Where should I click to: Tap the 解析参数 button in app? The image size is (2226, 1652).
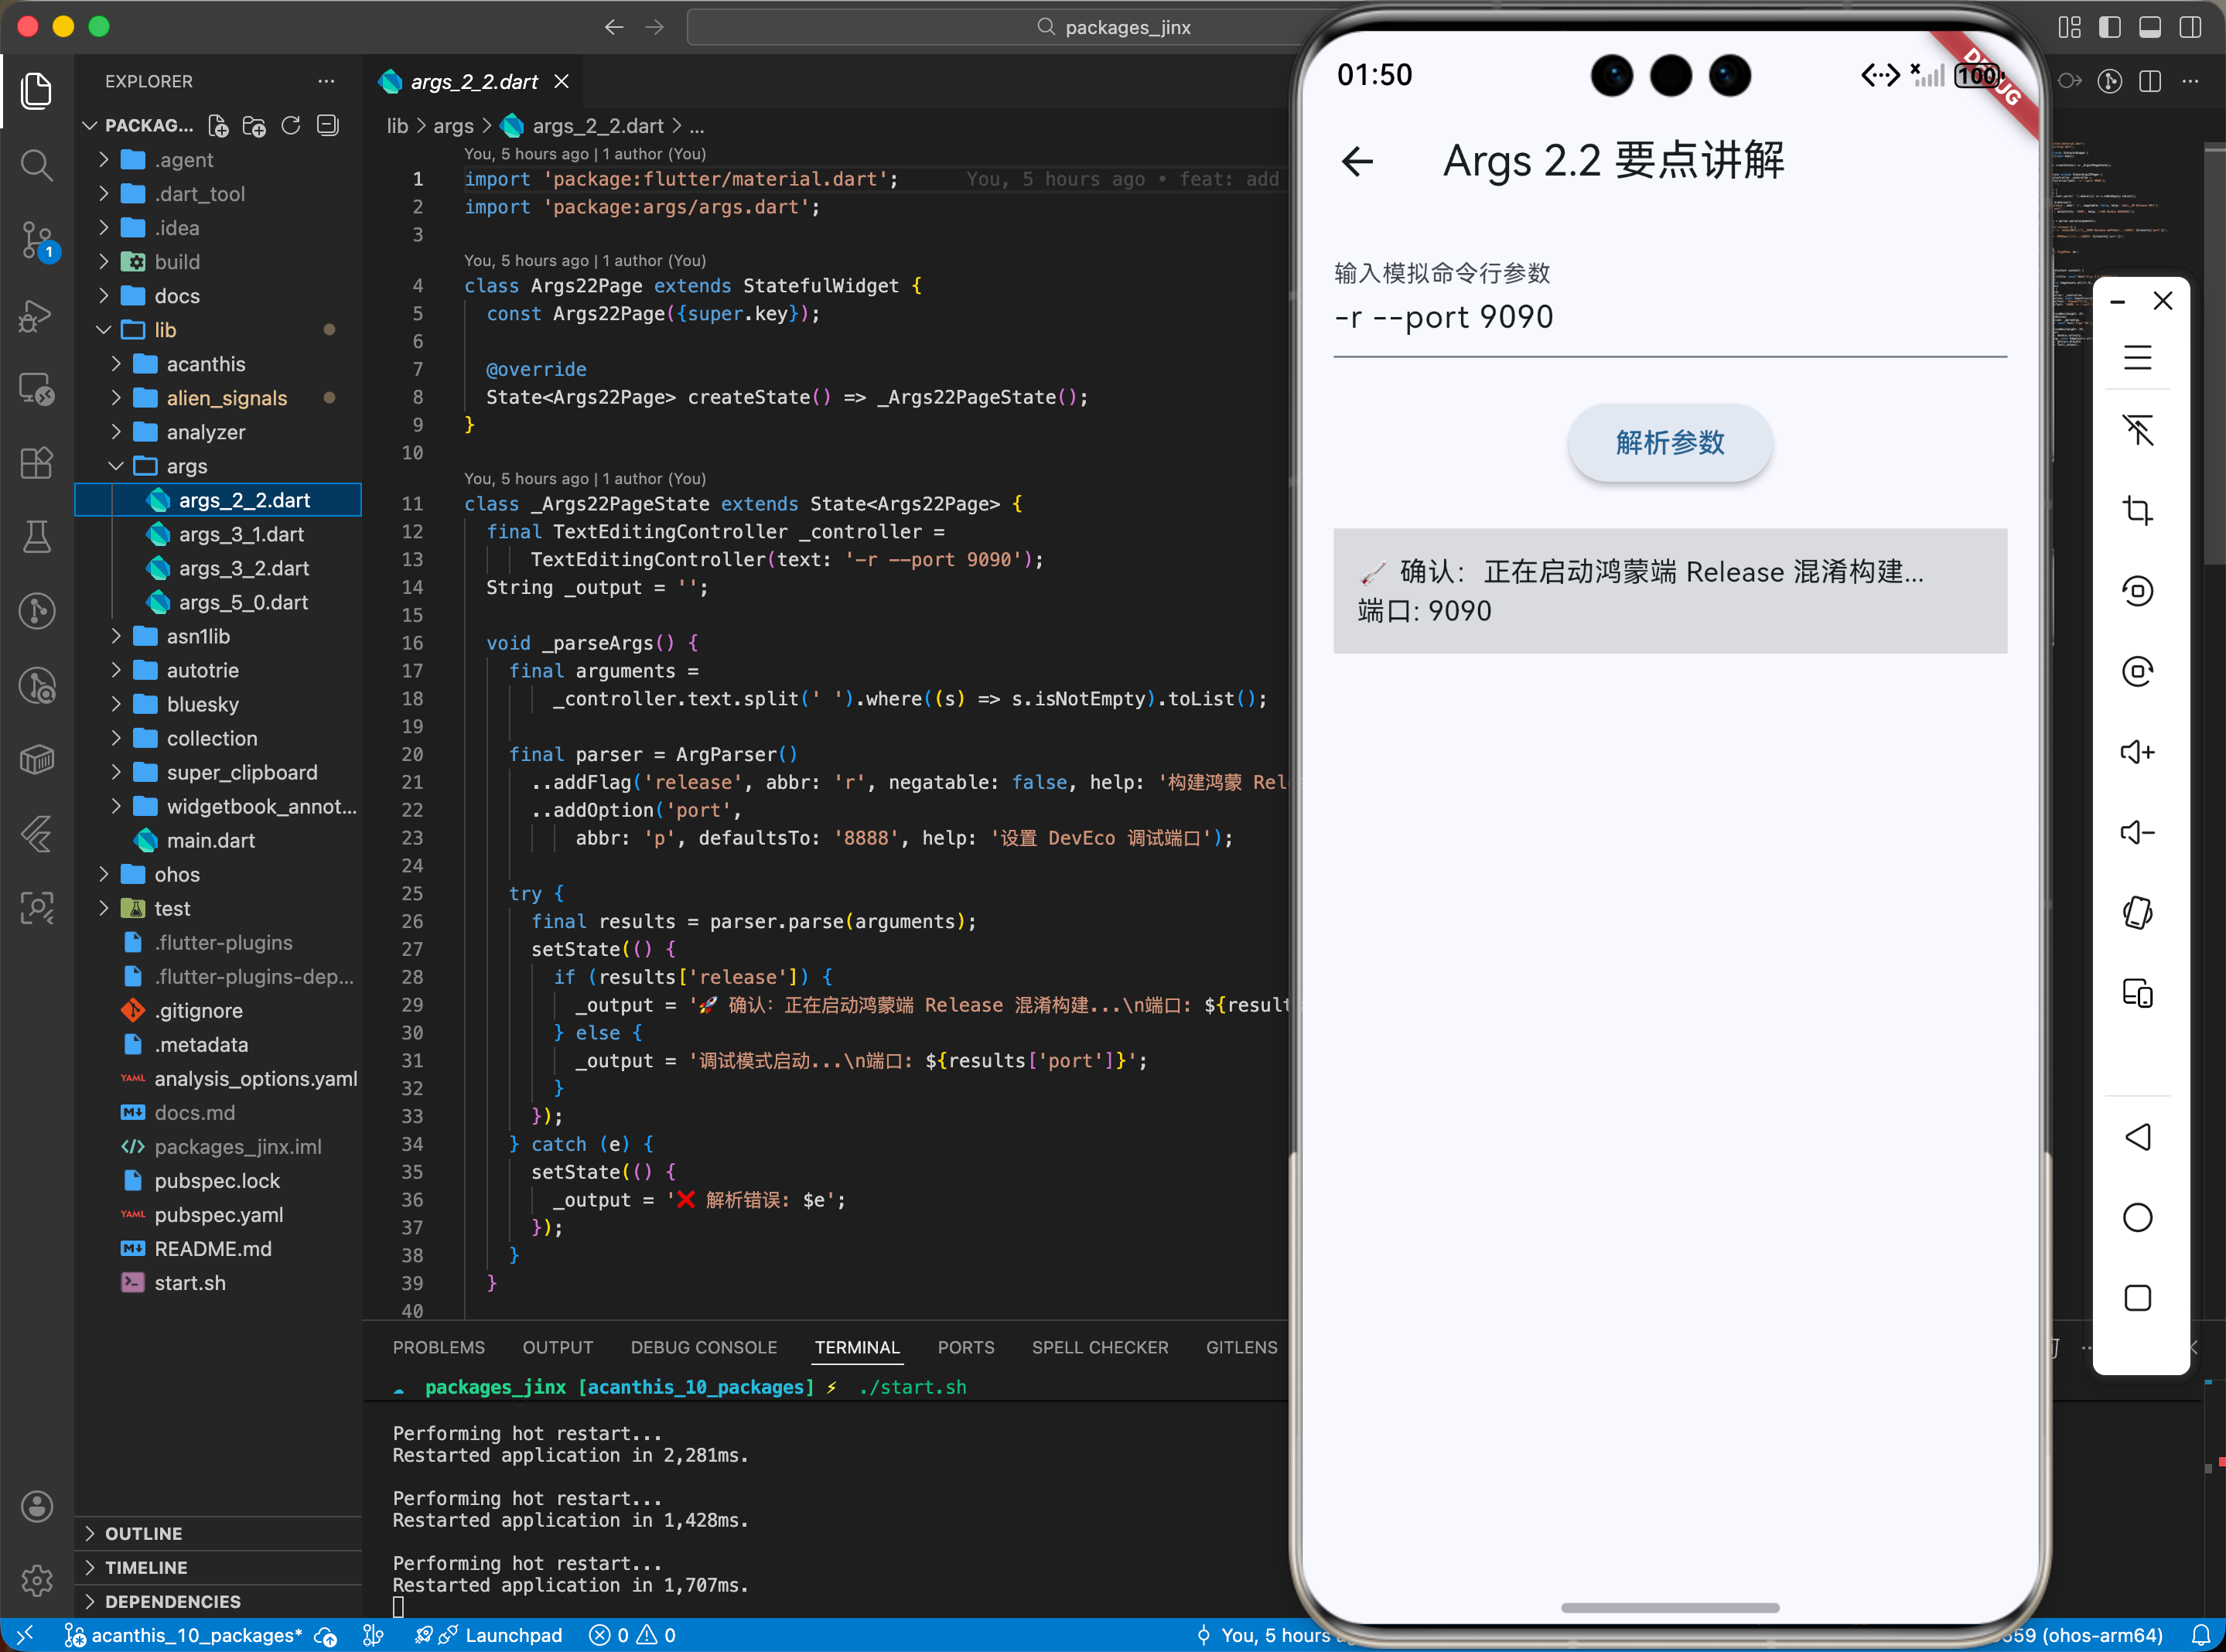pyautogui.click(x=1669, y=443)
